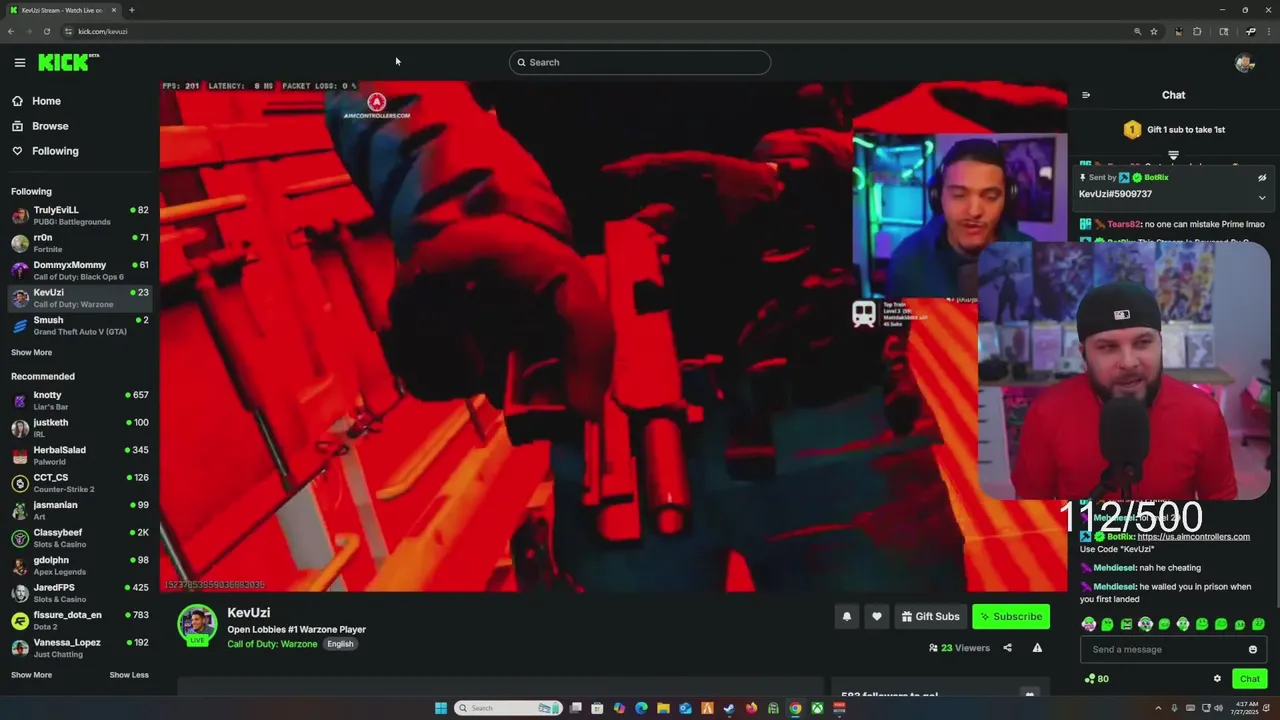Click Gift Subs button
1280x720 pixels.
point(930,617)
